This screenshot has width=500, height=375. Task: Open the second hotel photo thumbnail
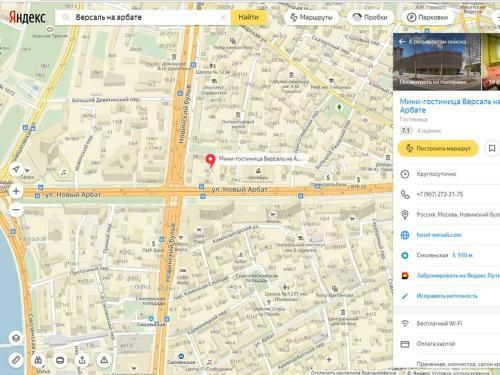(x=491, y=62)
